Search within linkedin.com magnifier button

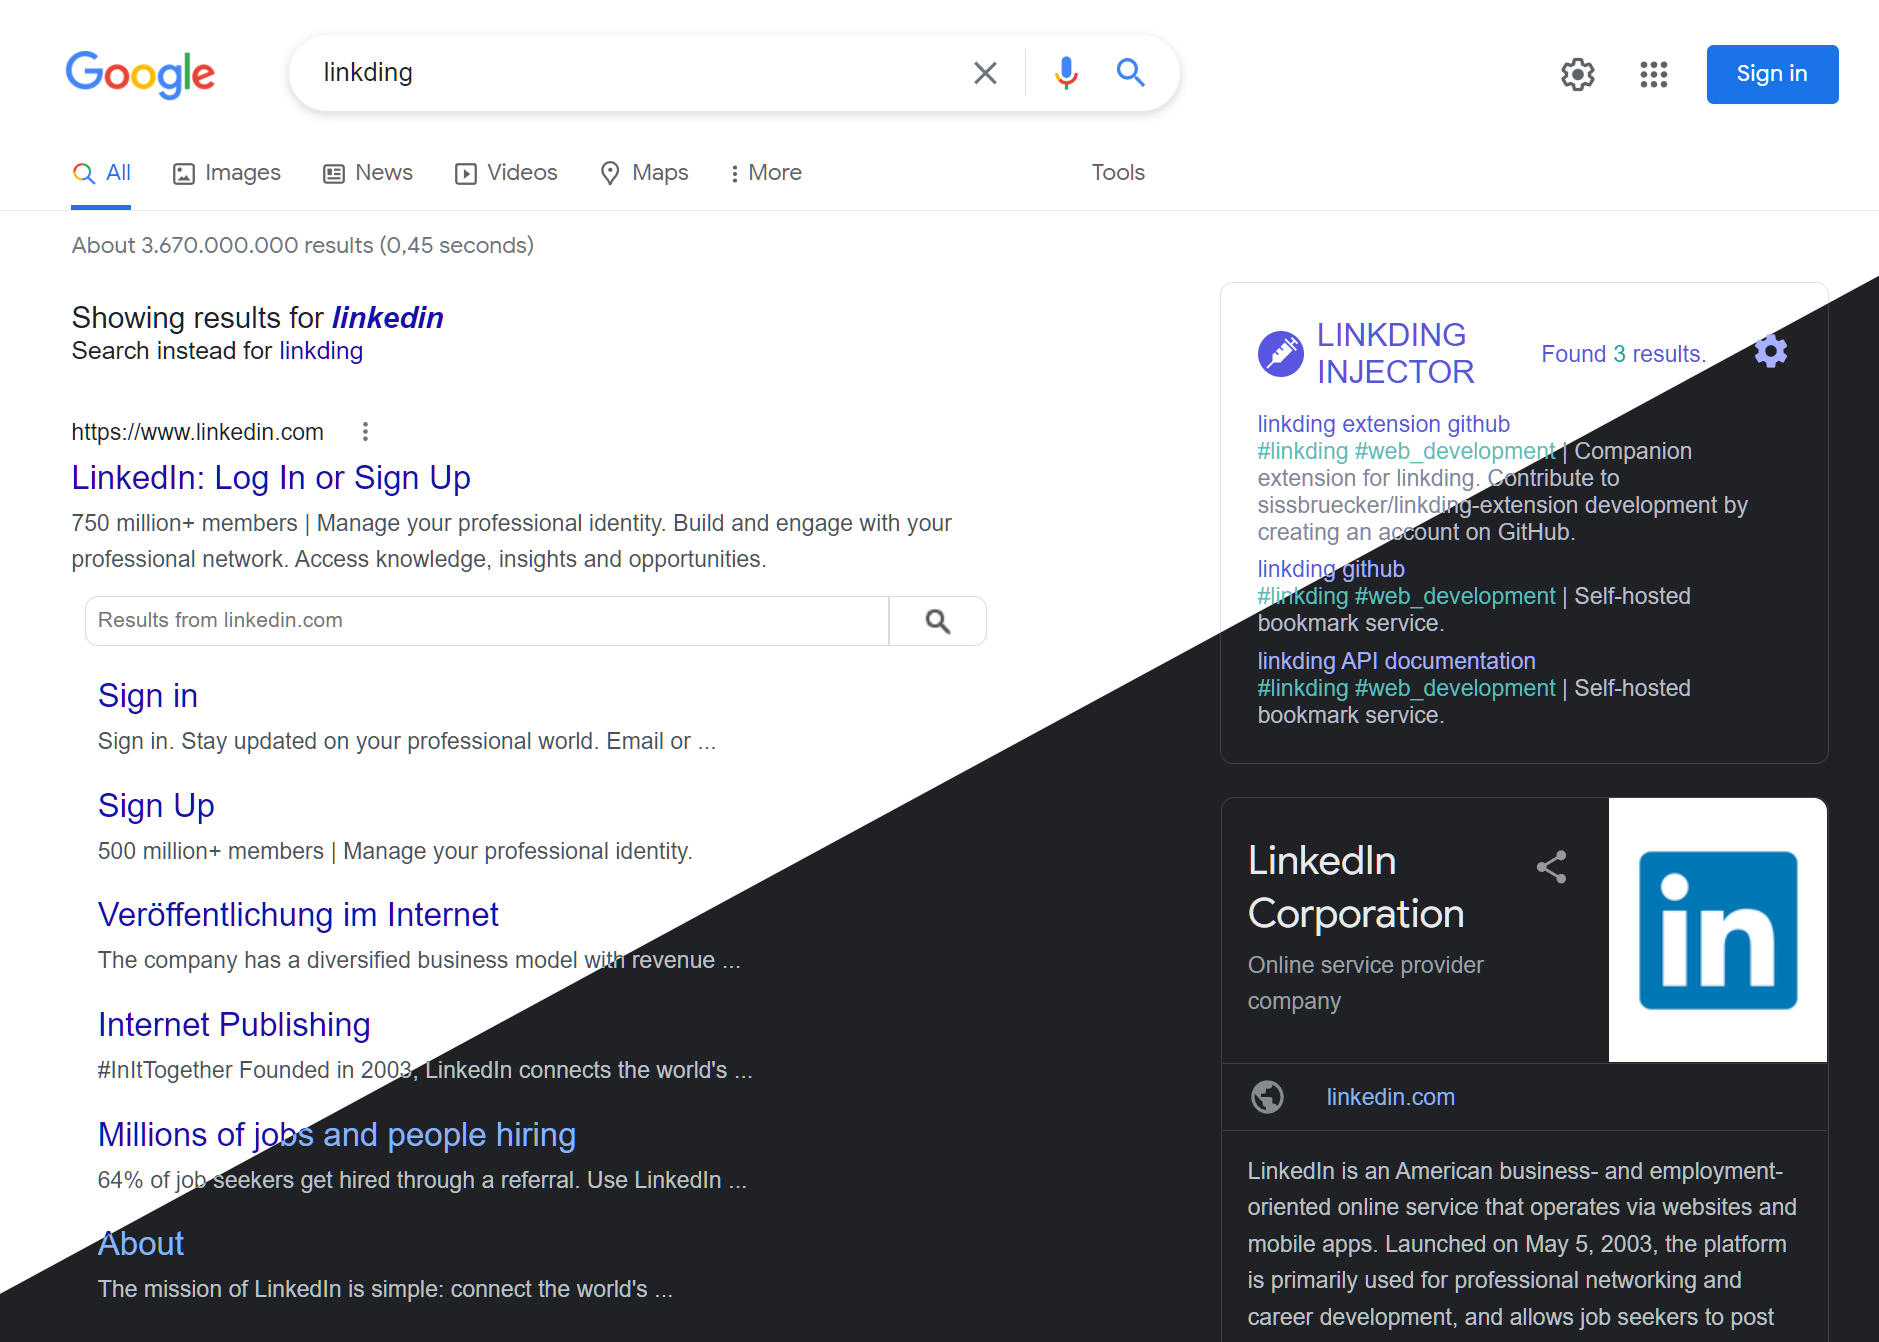point(937,621)
